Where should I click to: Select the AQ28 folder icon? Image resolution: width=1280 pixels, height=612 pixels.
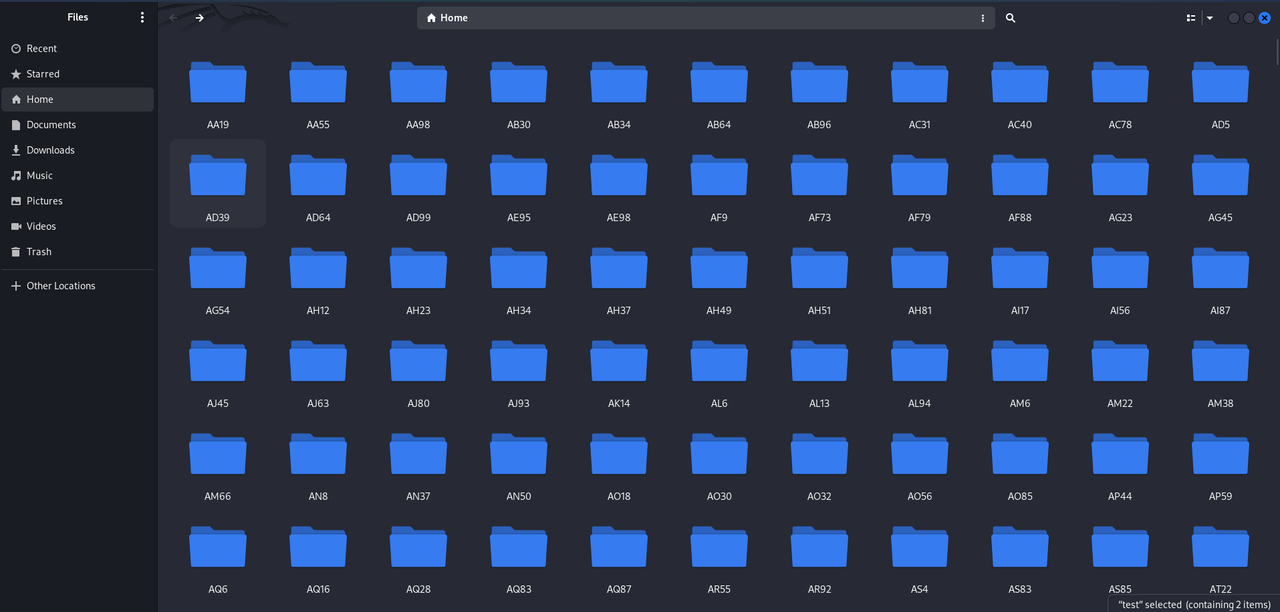tap(418, 547)
